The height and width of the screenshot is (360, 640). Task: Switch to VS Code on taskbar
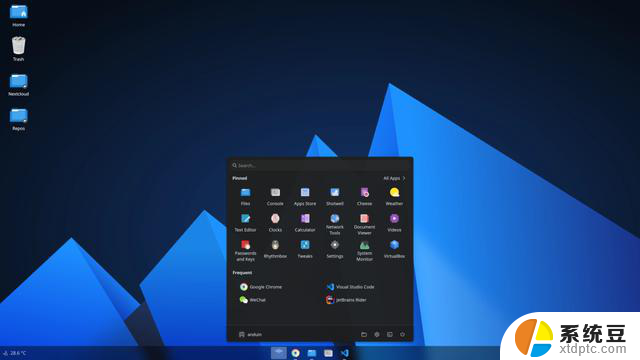coord(344,353)
